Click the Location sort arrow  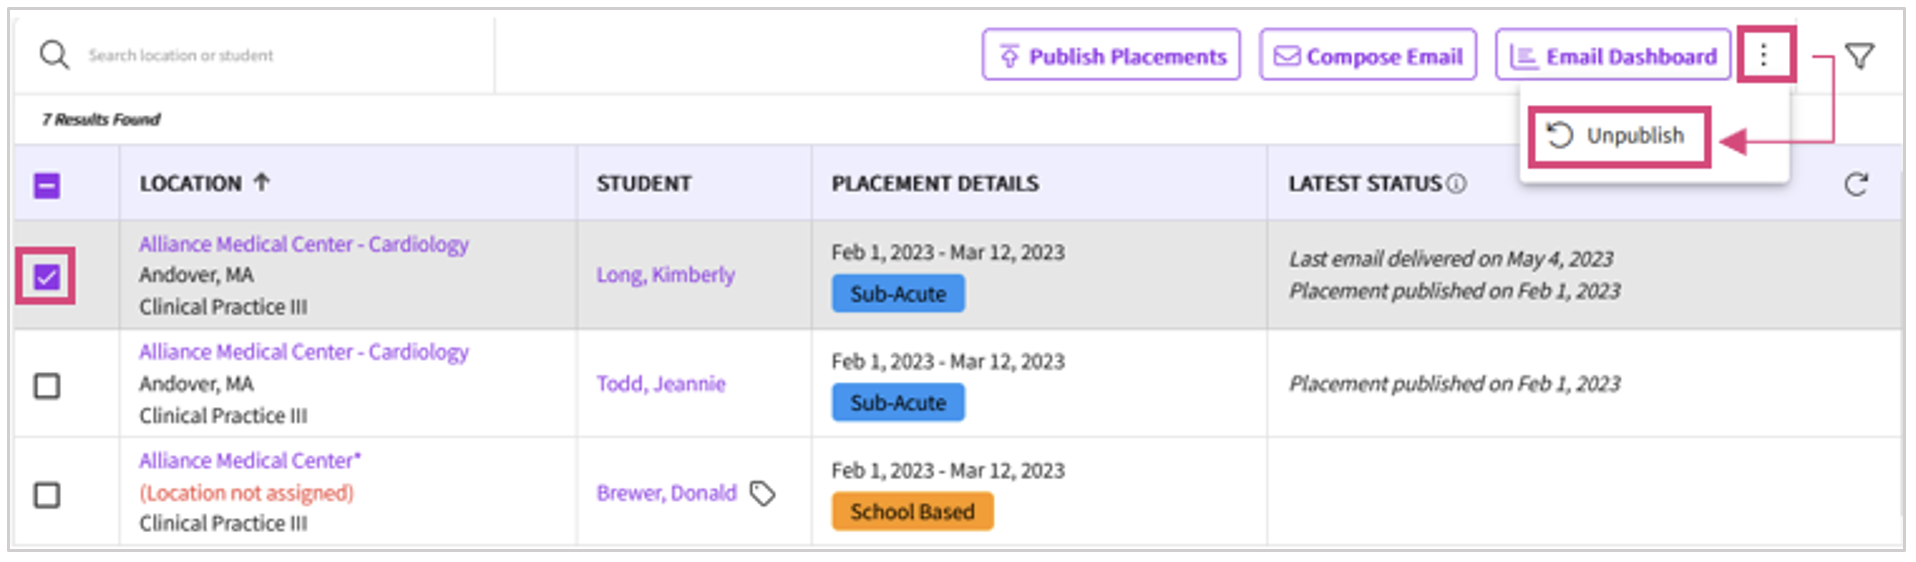tap(262, 182)
